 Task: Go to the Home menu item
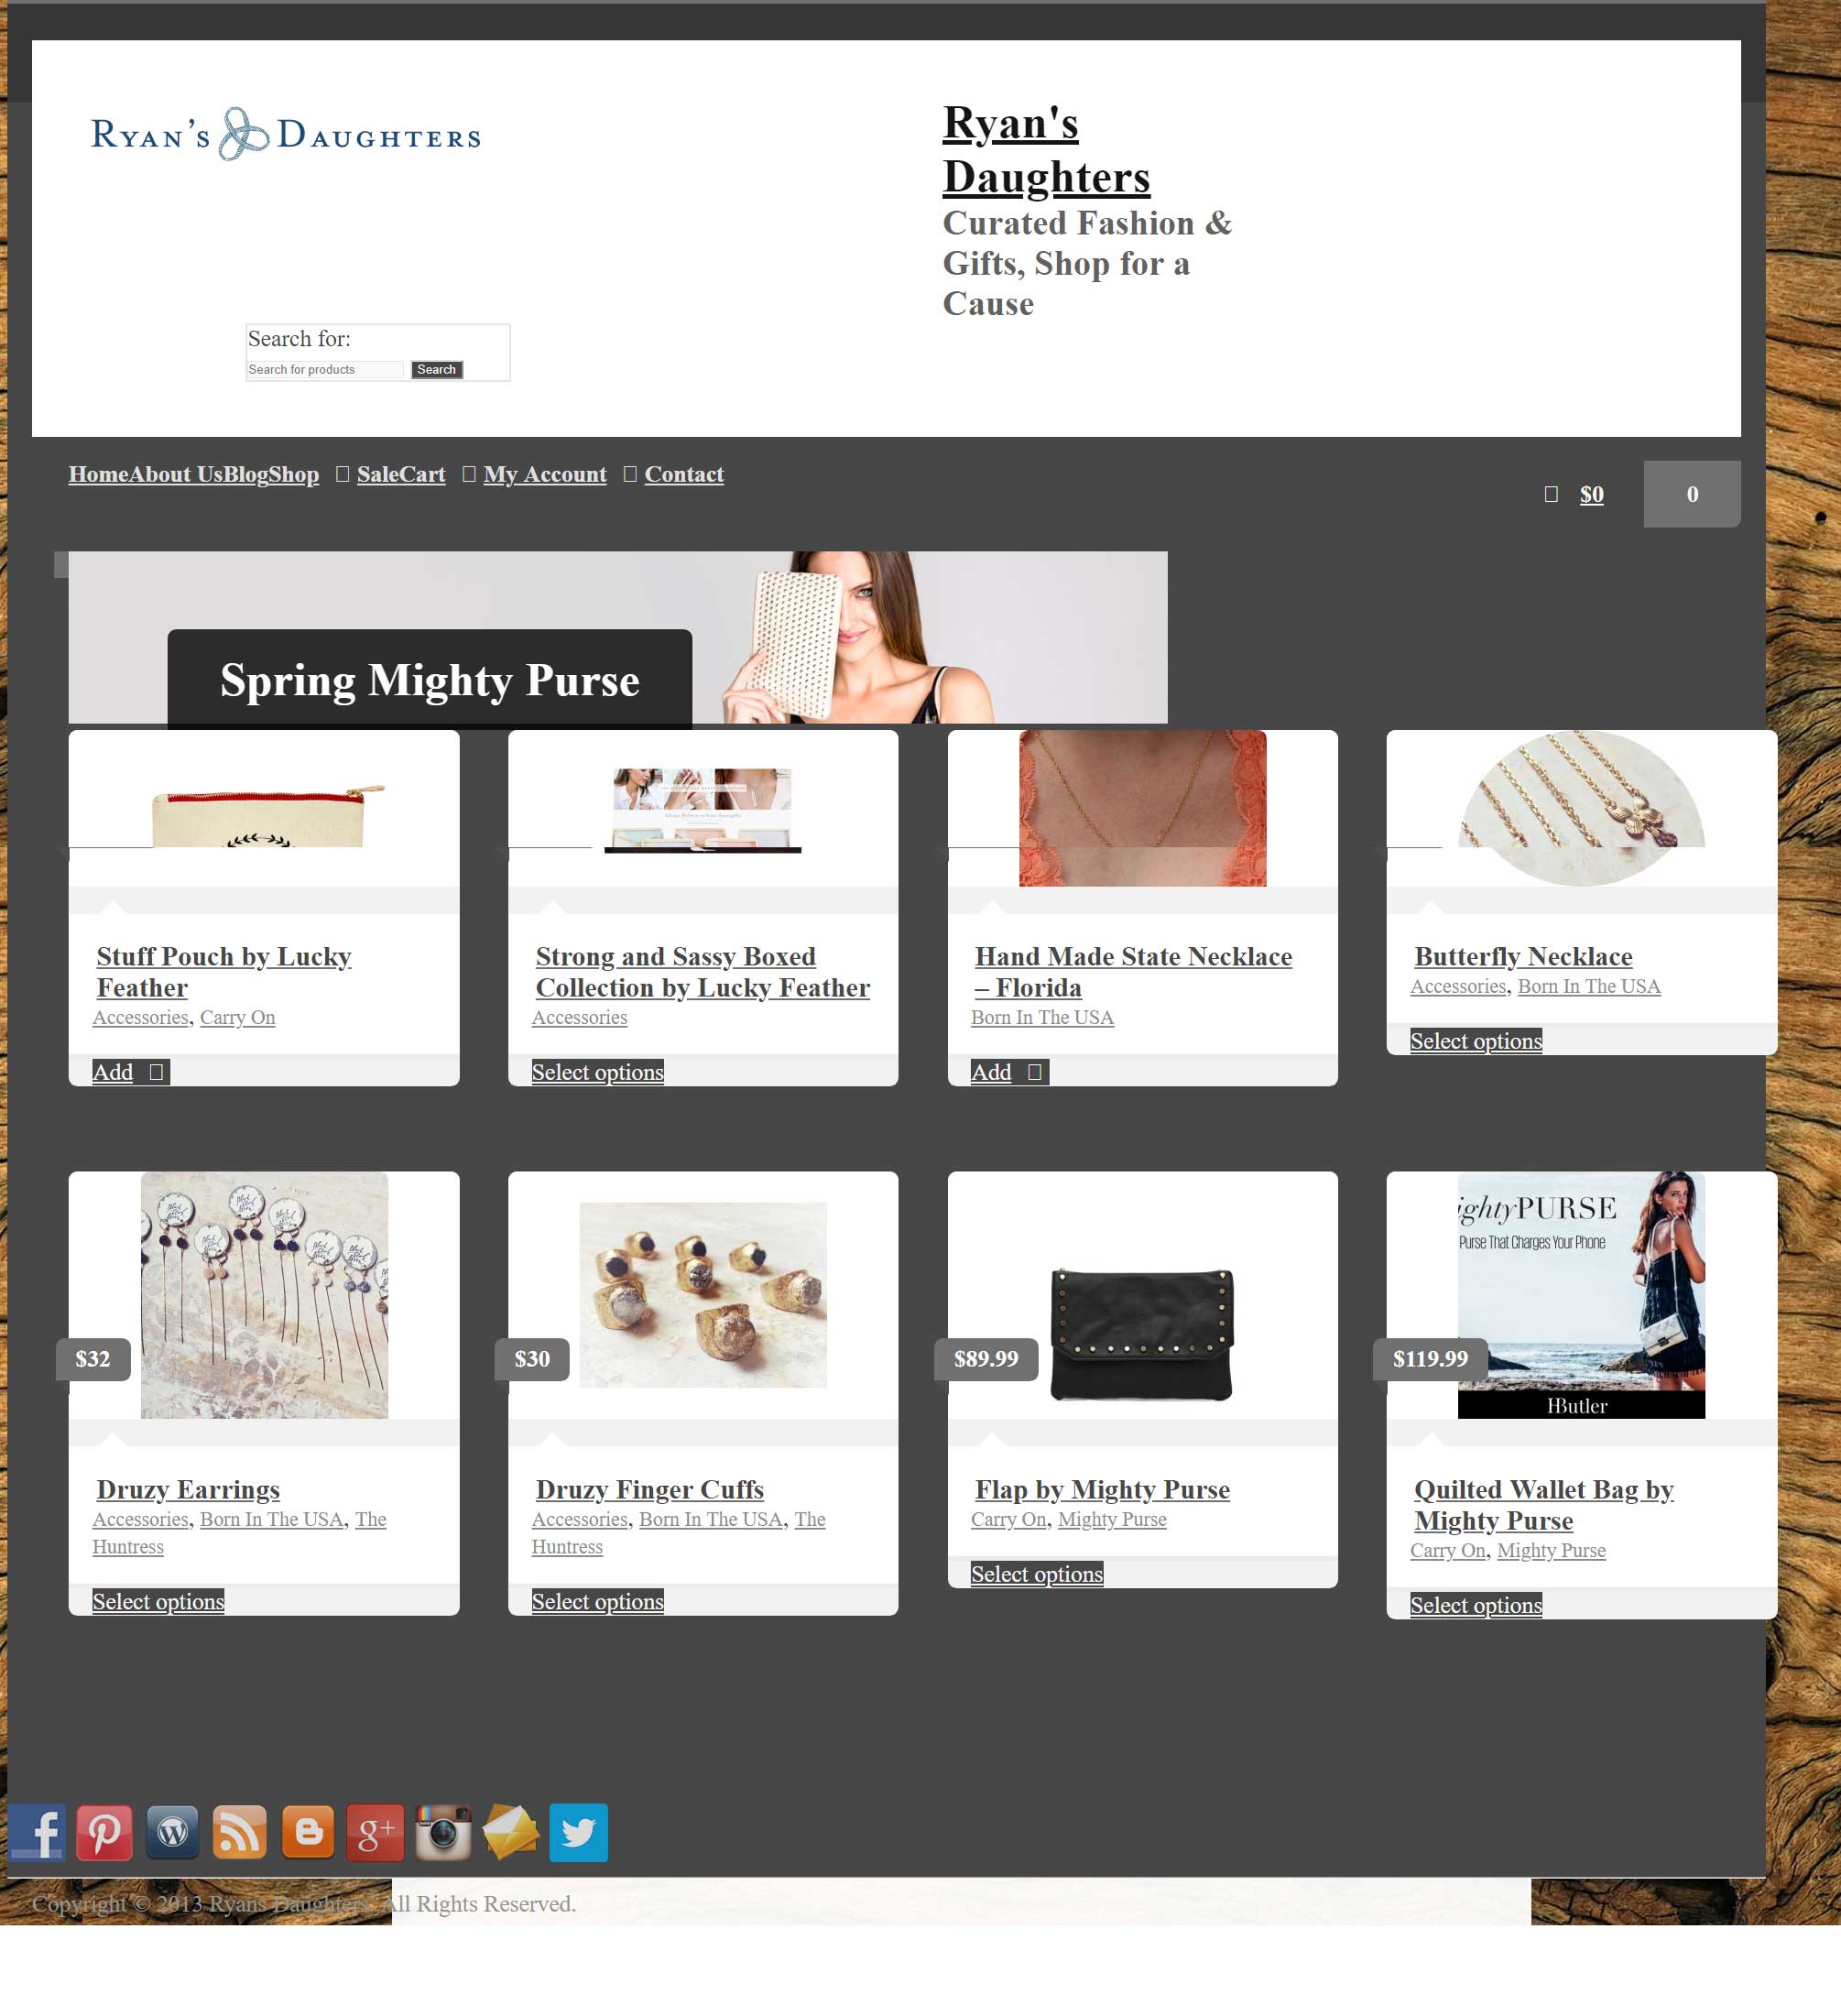click(x=98, y=474)
